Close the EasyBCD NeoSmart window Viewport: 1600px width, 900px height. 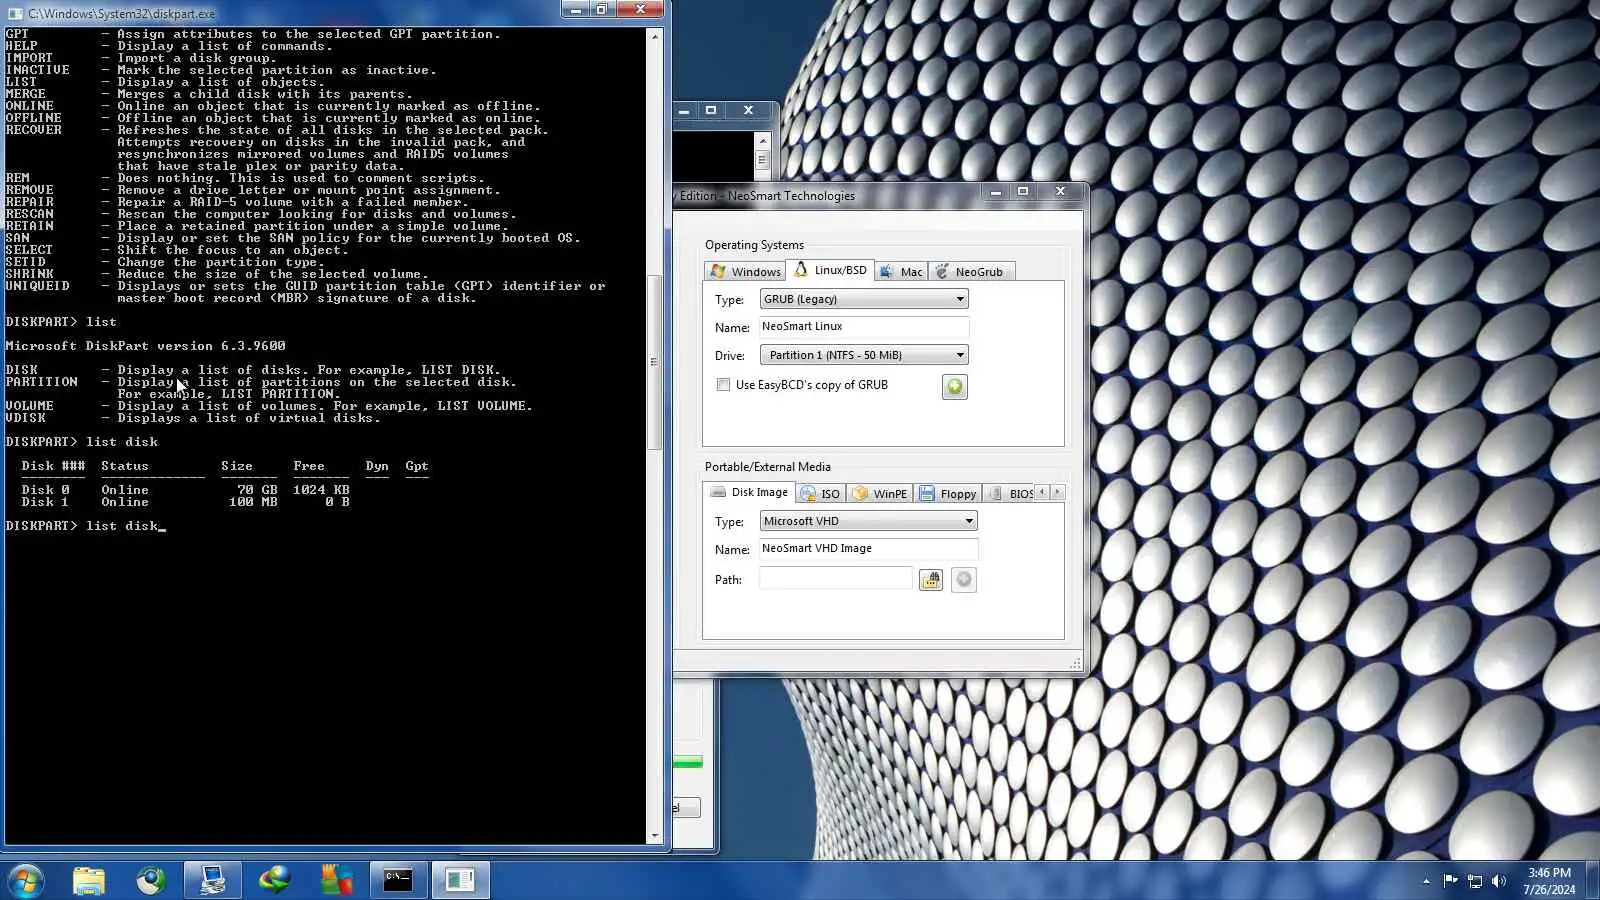click(x=1060, y=192)
